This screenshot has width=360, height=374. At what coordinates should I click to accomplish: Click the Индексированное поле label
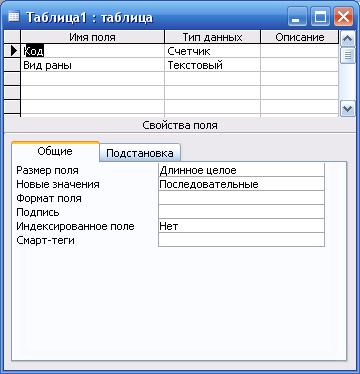point(75,226)
